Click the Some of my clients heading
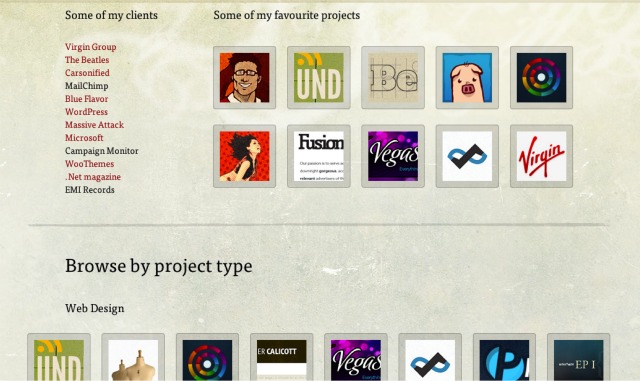Viewport: 640px width, 381px height. pyautogui.click(x=111, y=15)
